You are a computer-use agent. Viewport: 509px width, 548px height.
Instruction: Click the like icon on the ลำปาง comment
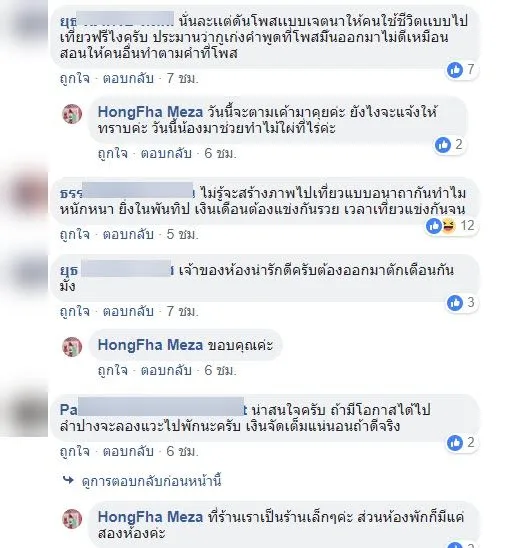coord(455,443)
